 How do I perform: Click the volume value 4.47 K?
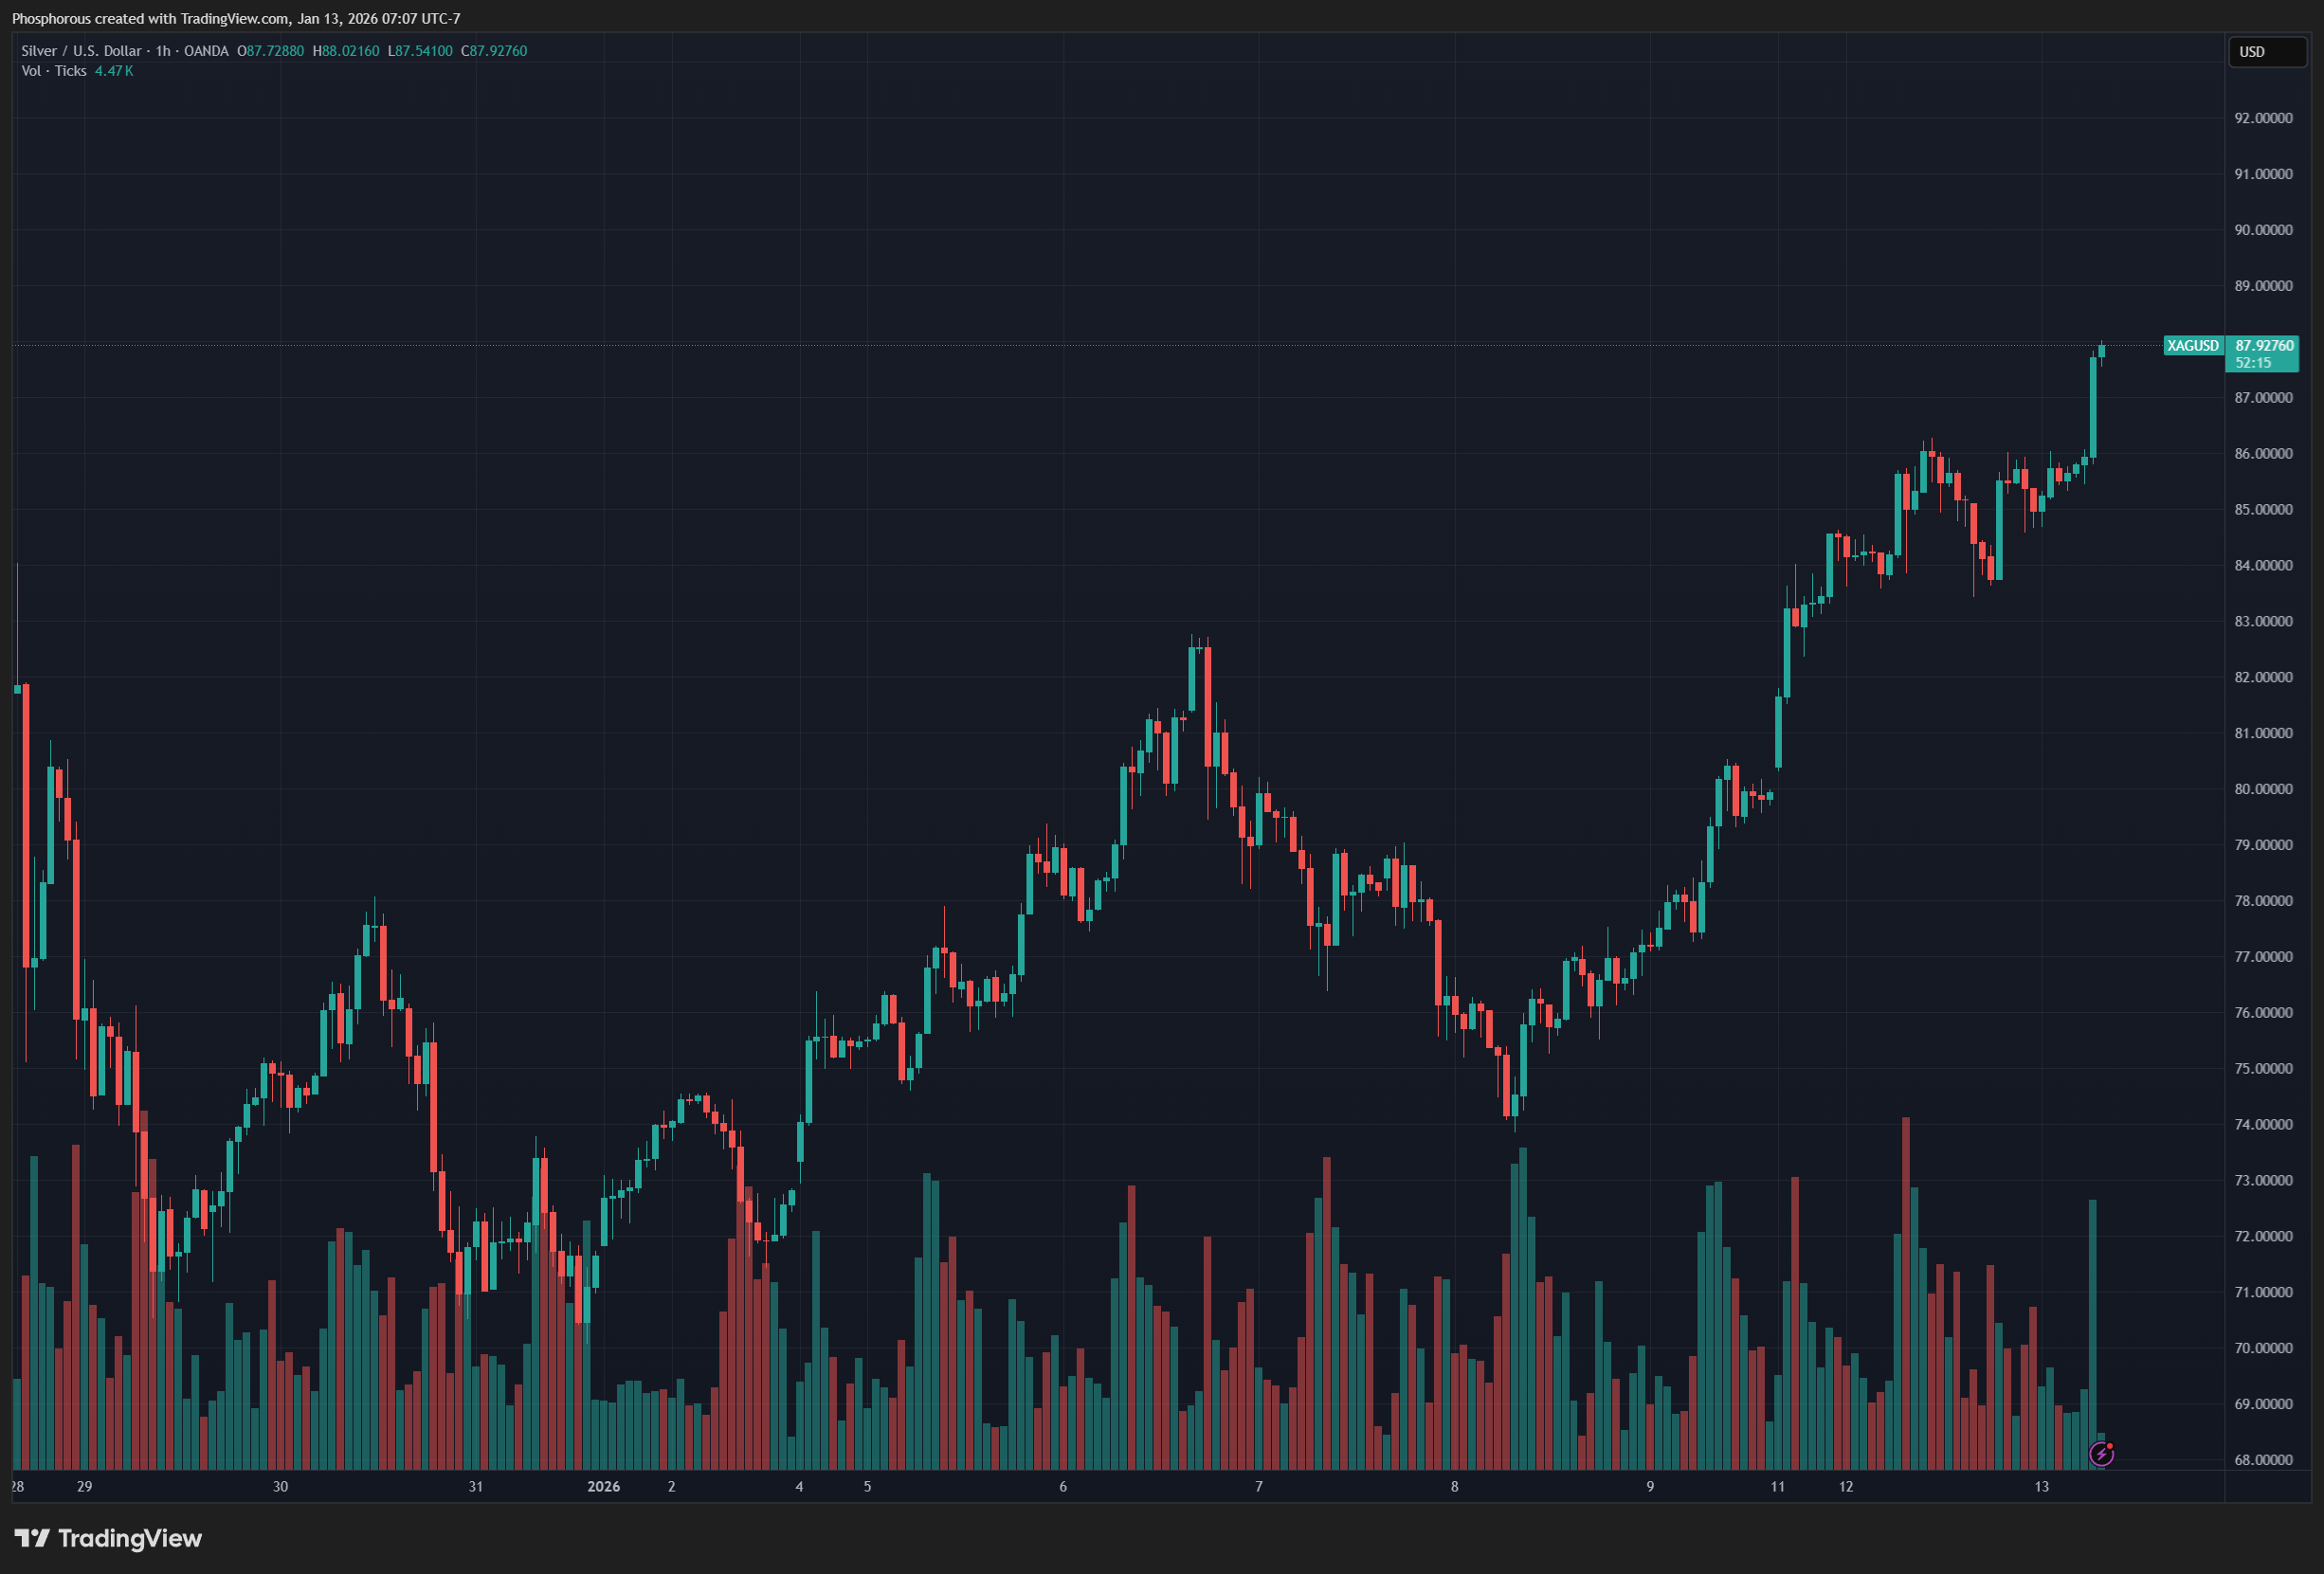114,71
